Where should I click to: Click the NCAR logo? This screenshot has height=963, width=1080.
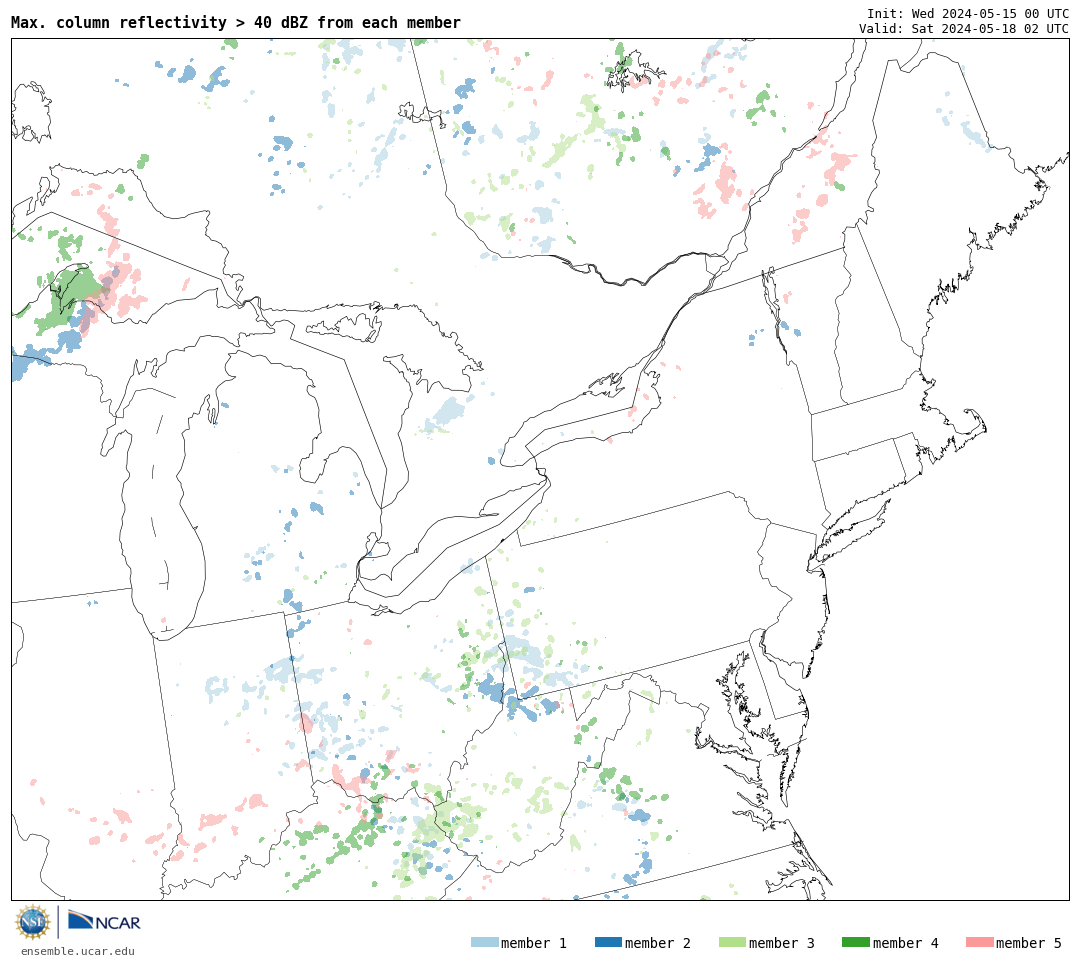tap(105, 921)
